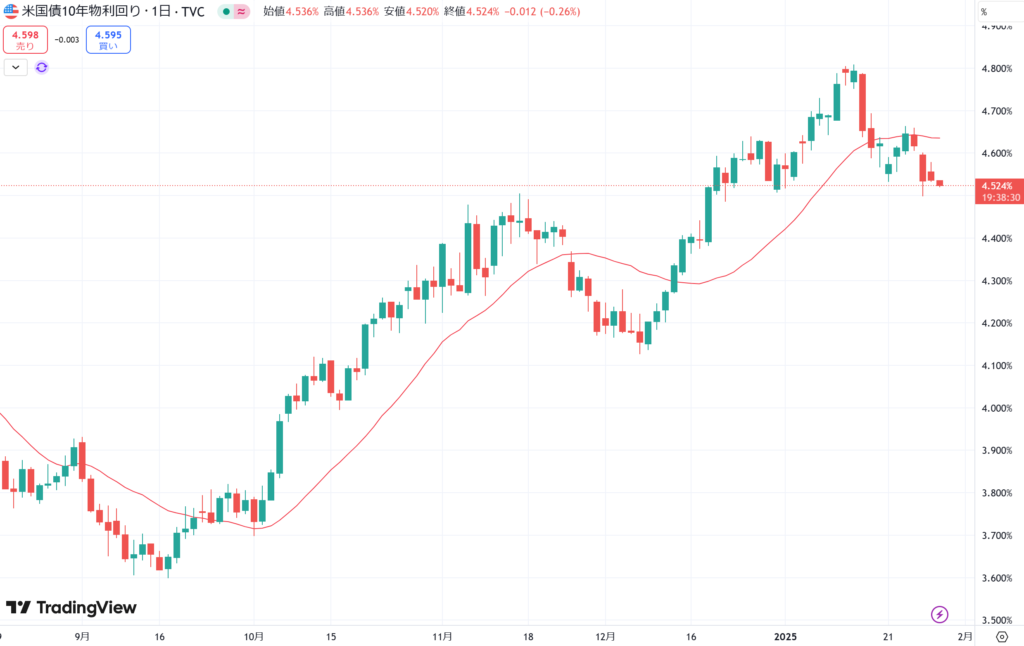Screen dimensions: 1024x646
Task: Expand the indicator legend chevron
Action: 15,67
